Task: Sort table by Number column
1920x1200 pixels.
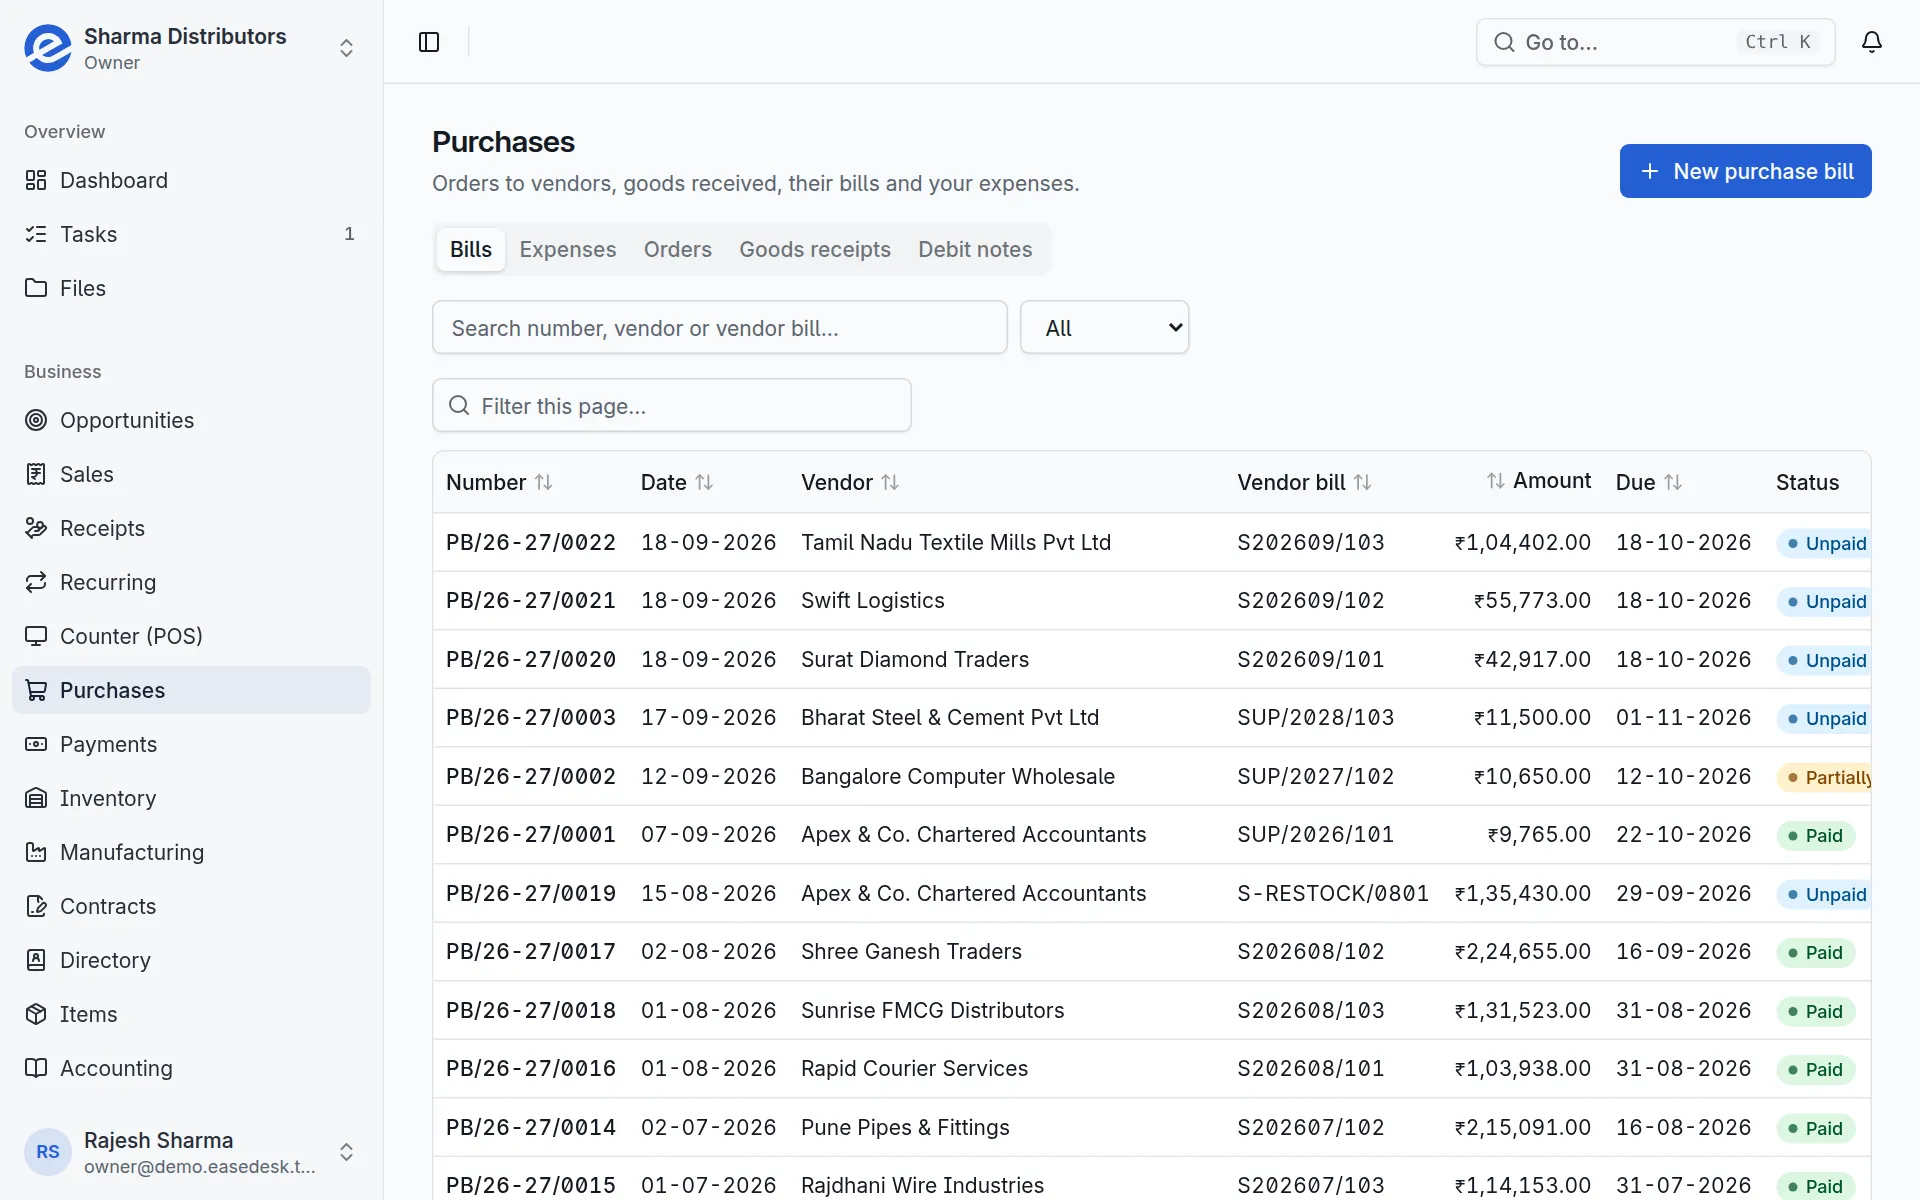Action: (x=499, y=482)
